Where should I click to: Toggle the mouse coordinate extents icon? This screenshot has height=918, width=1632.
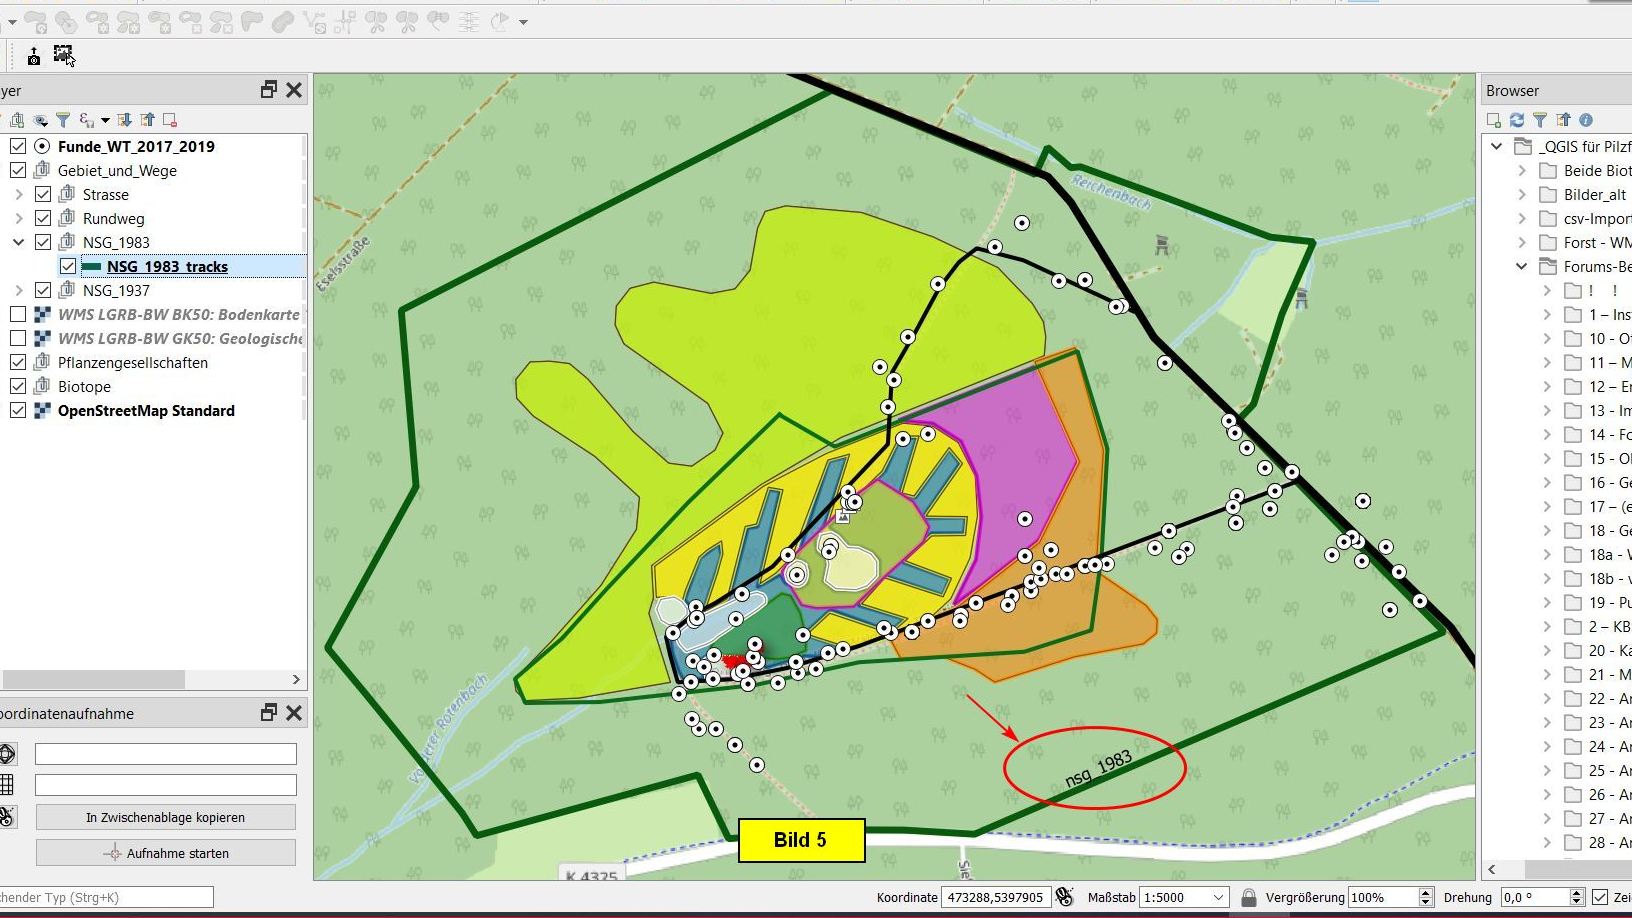(x=1064, y=897)
